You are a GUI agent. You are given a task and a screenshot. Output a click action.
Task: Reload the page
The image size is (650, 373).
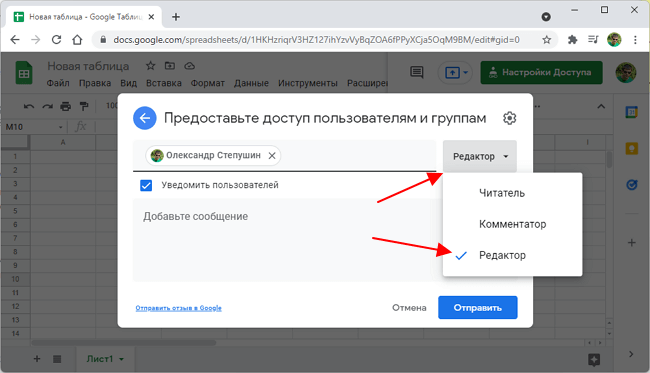tap(56, 40)
